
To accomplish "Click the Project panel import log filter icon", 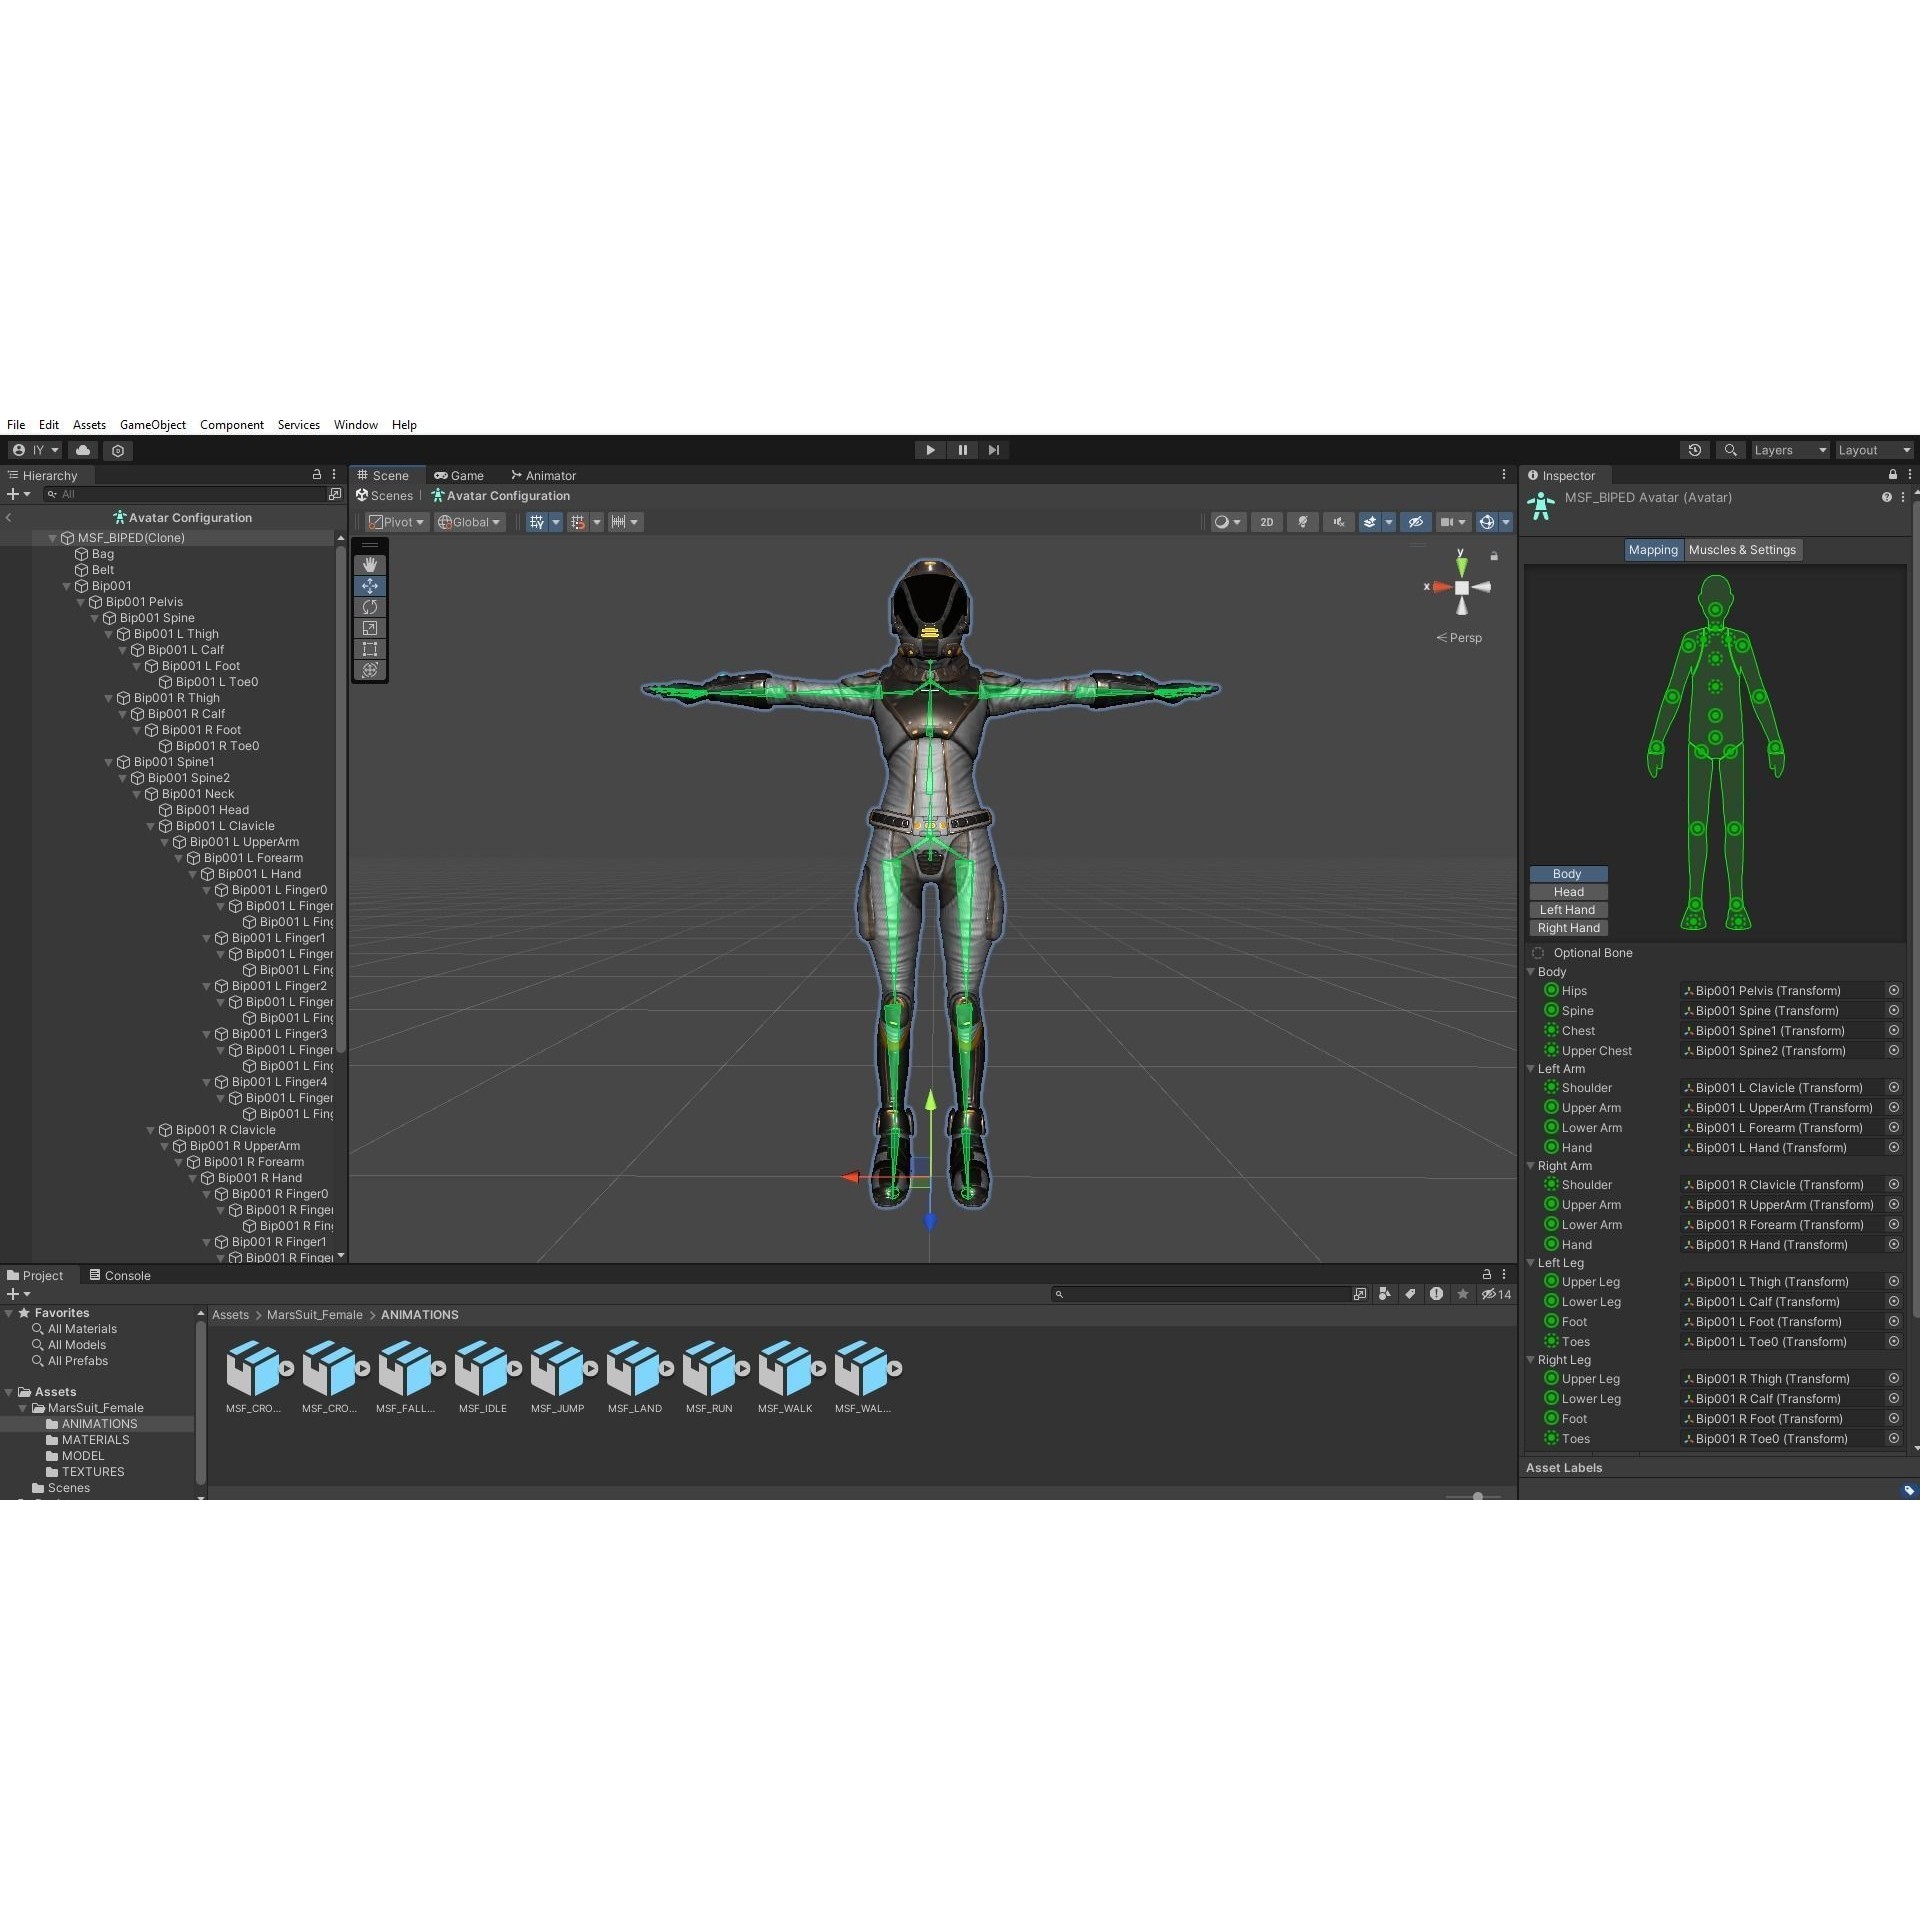I will pos(1436,1294).
